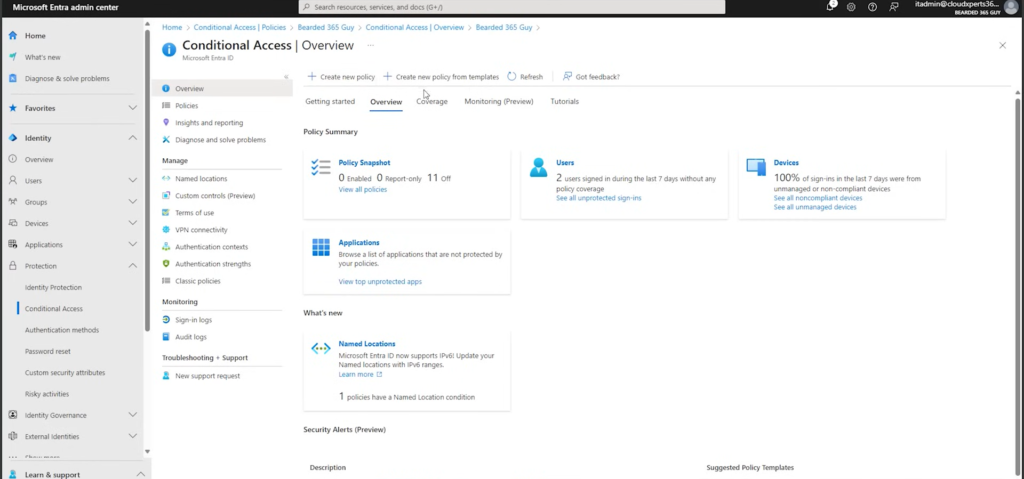Open the account avatar in top right

[1011, 7]
